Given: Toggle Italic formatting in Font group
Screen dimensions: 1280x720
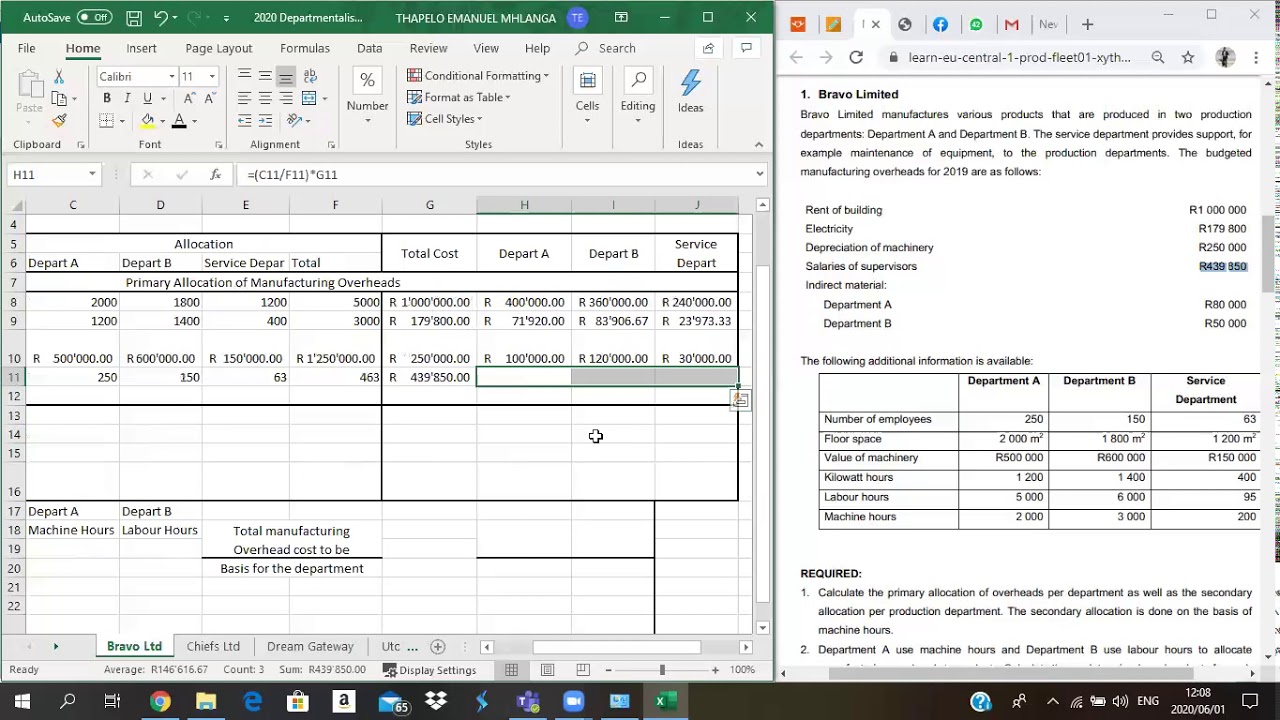Looking at the screenshot, I should click(x=127, y=98).
